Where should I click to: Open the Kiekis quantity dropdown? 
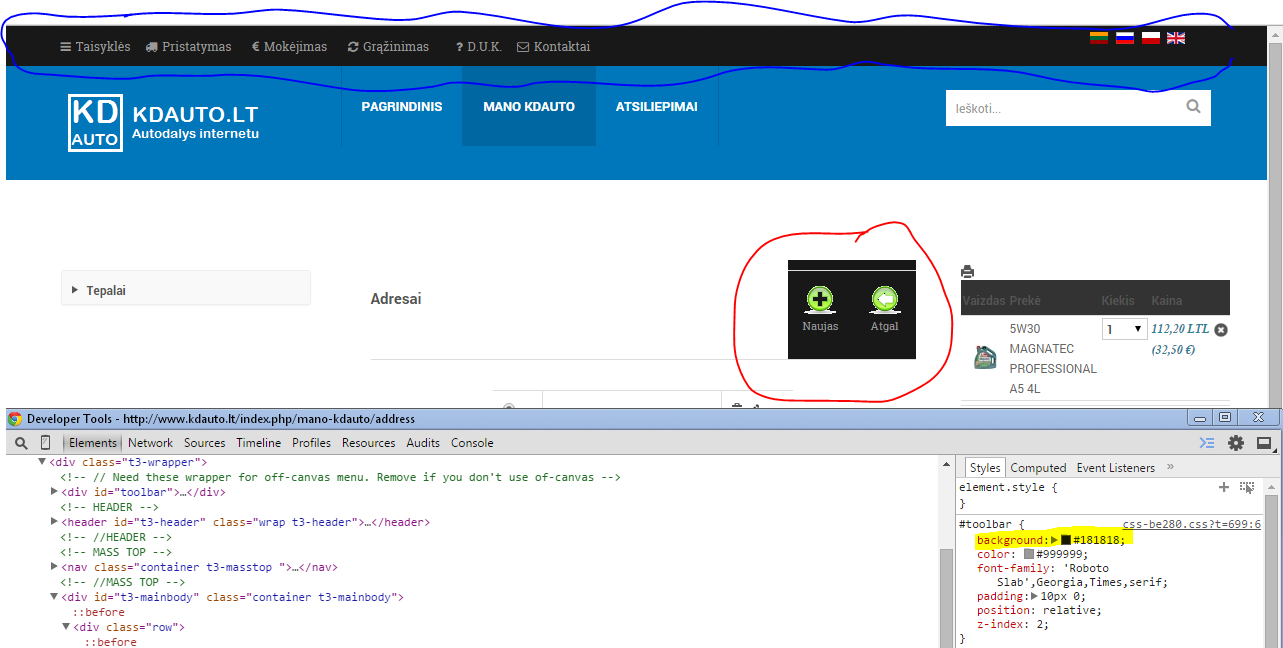pyautogui.click(x=1124, y=328)
